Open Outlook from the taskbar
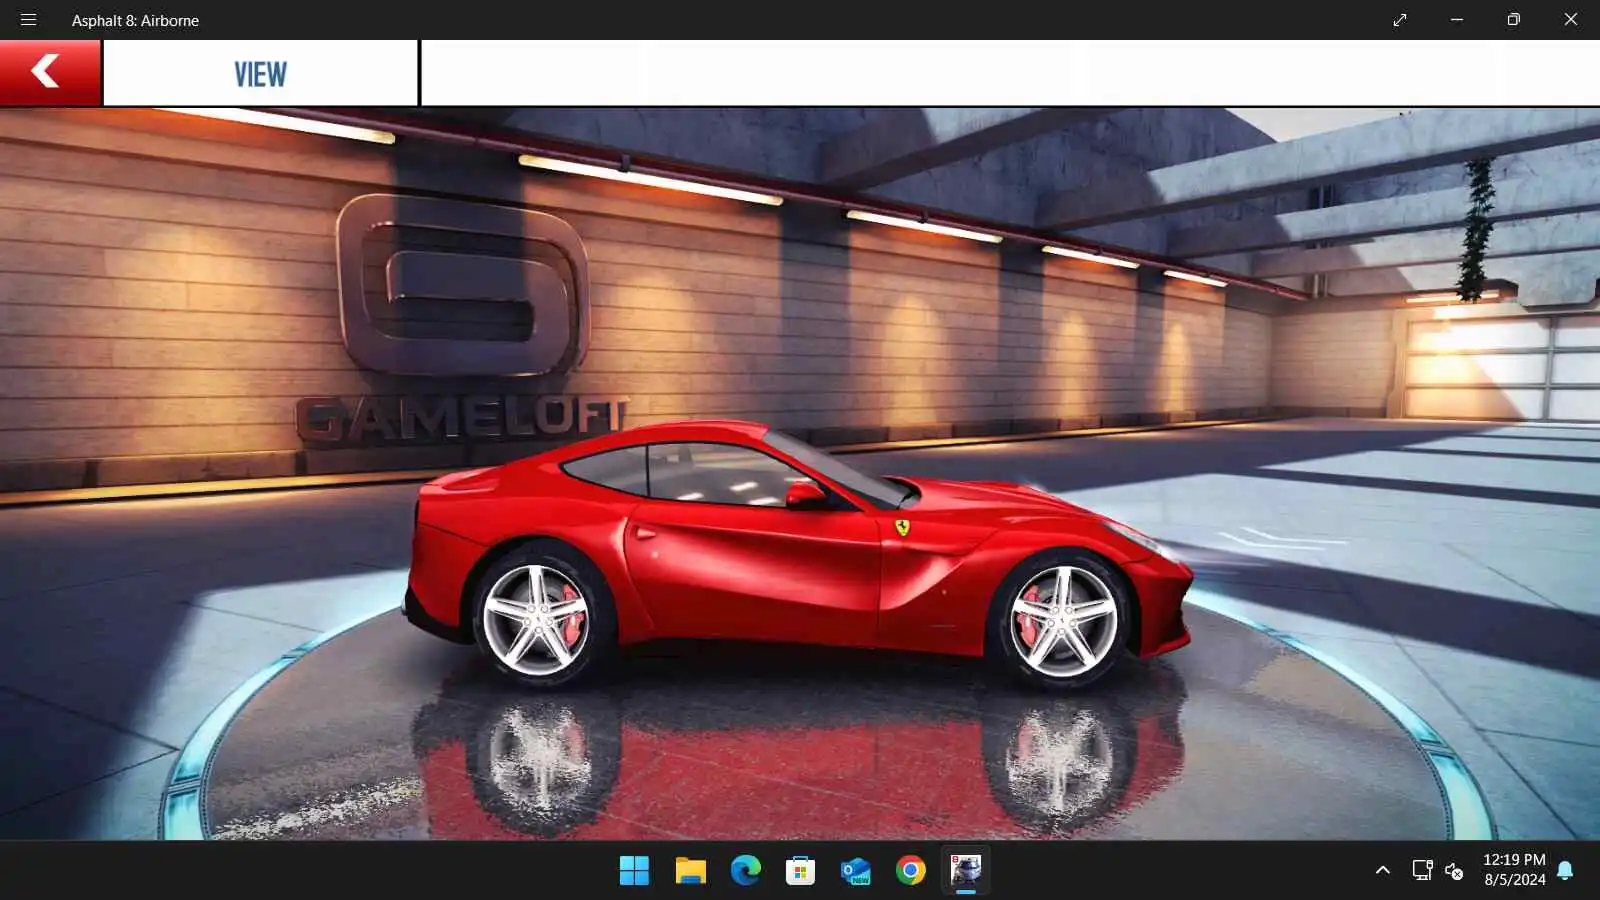This screenshot has width=1600, height=900. click(856, 870)
